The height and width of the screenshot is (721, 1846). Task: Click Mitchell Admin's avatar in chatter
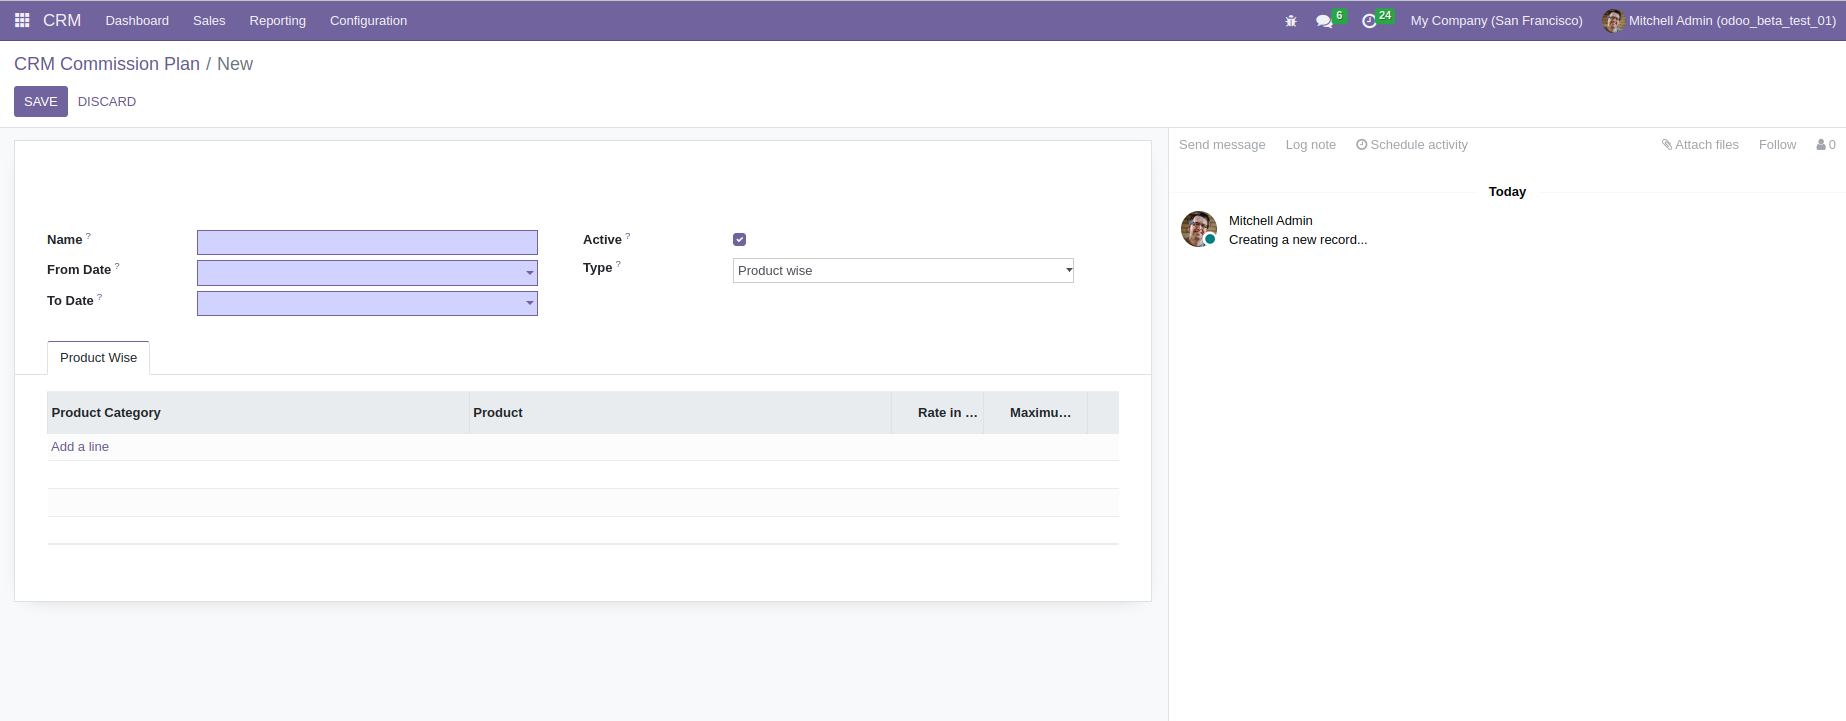point(1198,229)
